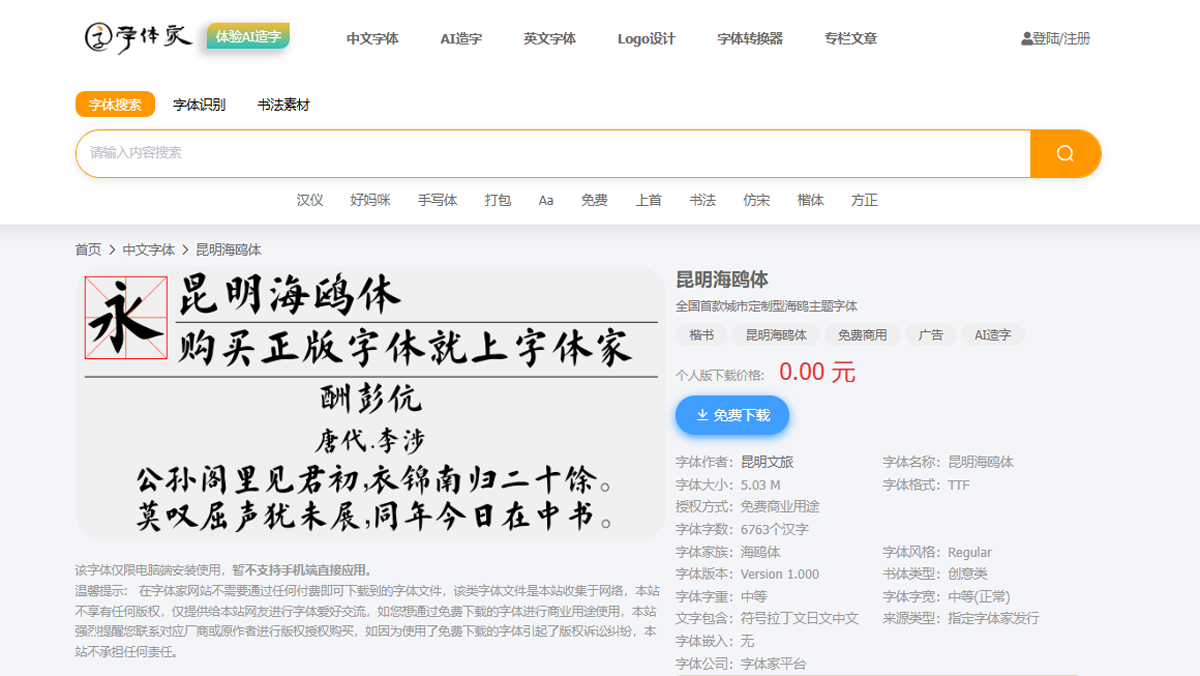Click the 免费商业用途 license value
This screenshot has width=1200, height=676.
780,507
